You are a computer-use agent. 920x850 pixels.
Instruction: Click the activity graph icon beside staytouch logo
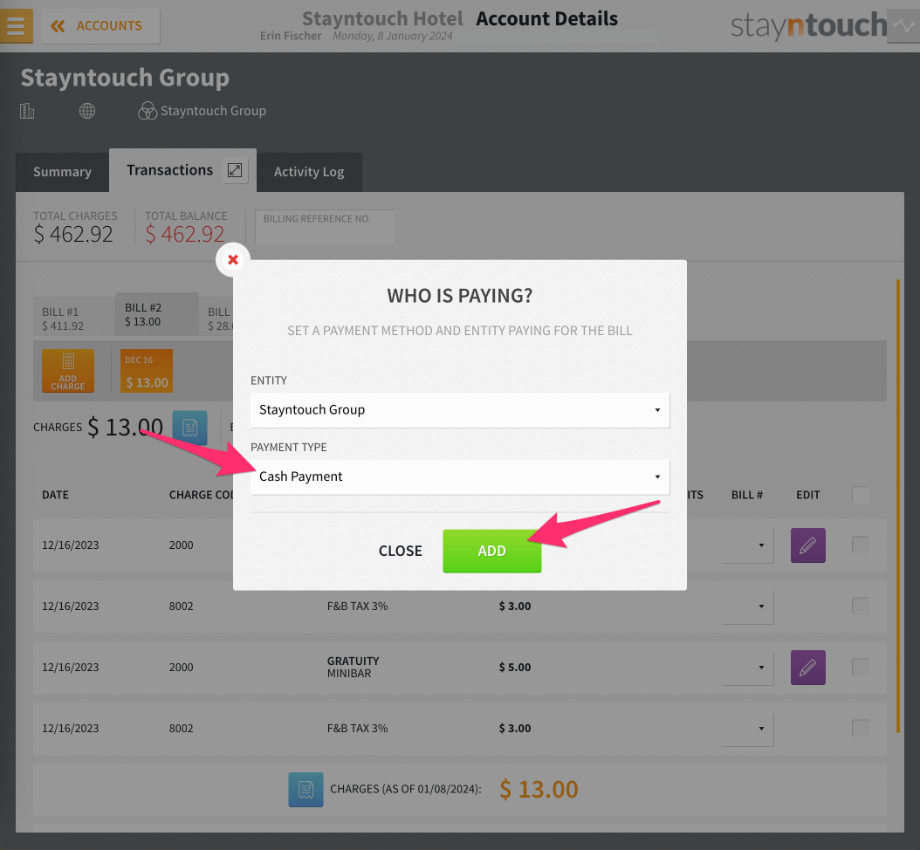click(904, 26)
